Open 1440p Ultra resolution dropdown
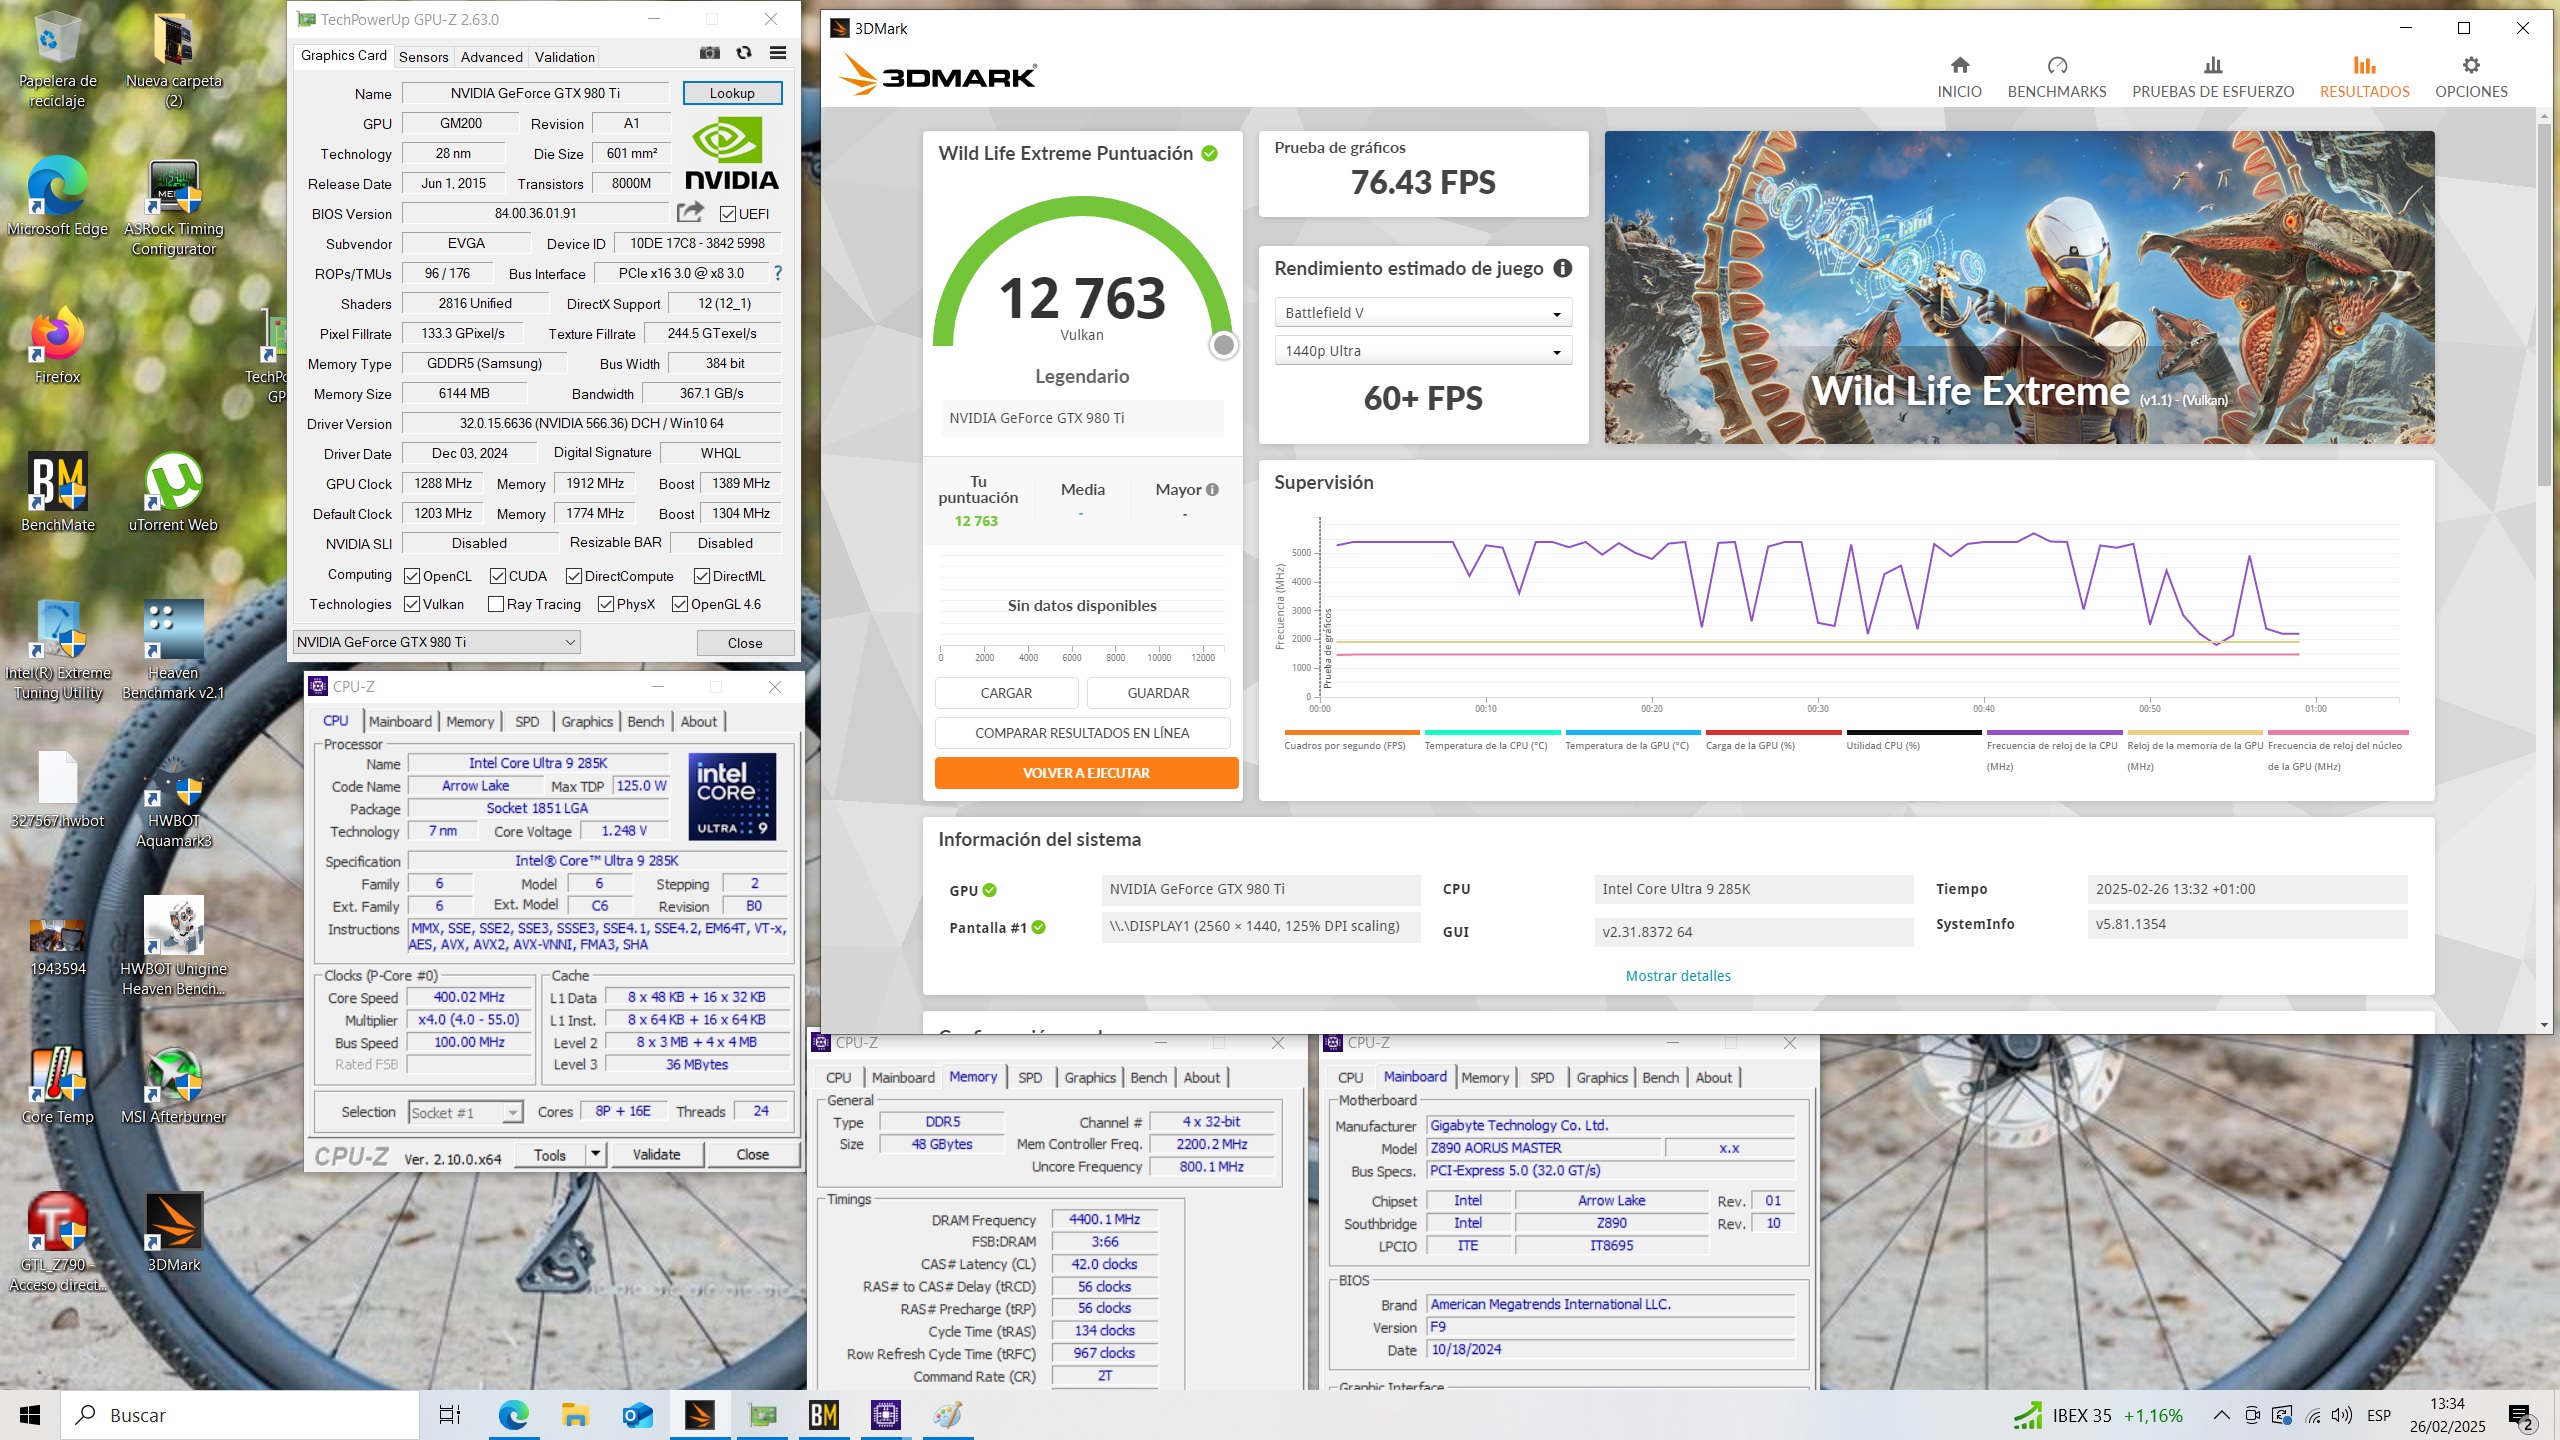The width and height of the screenshot is (2560, 1440). click(x=1423, y=351)
